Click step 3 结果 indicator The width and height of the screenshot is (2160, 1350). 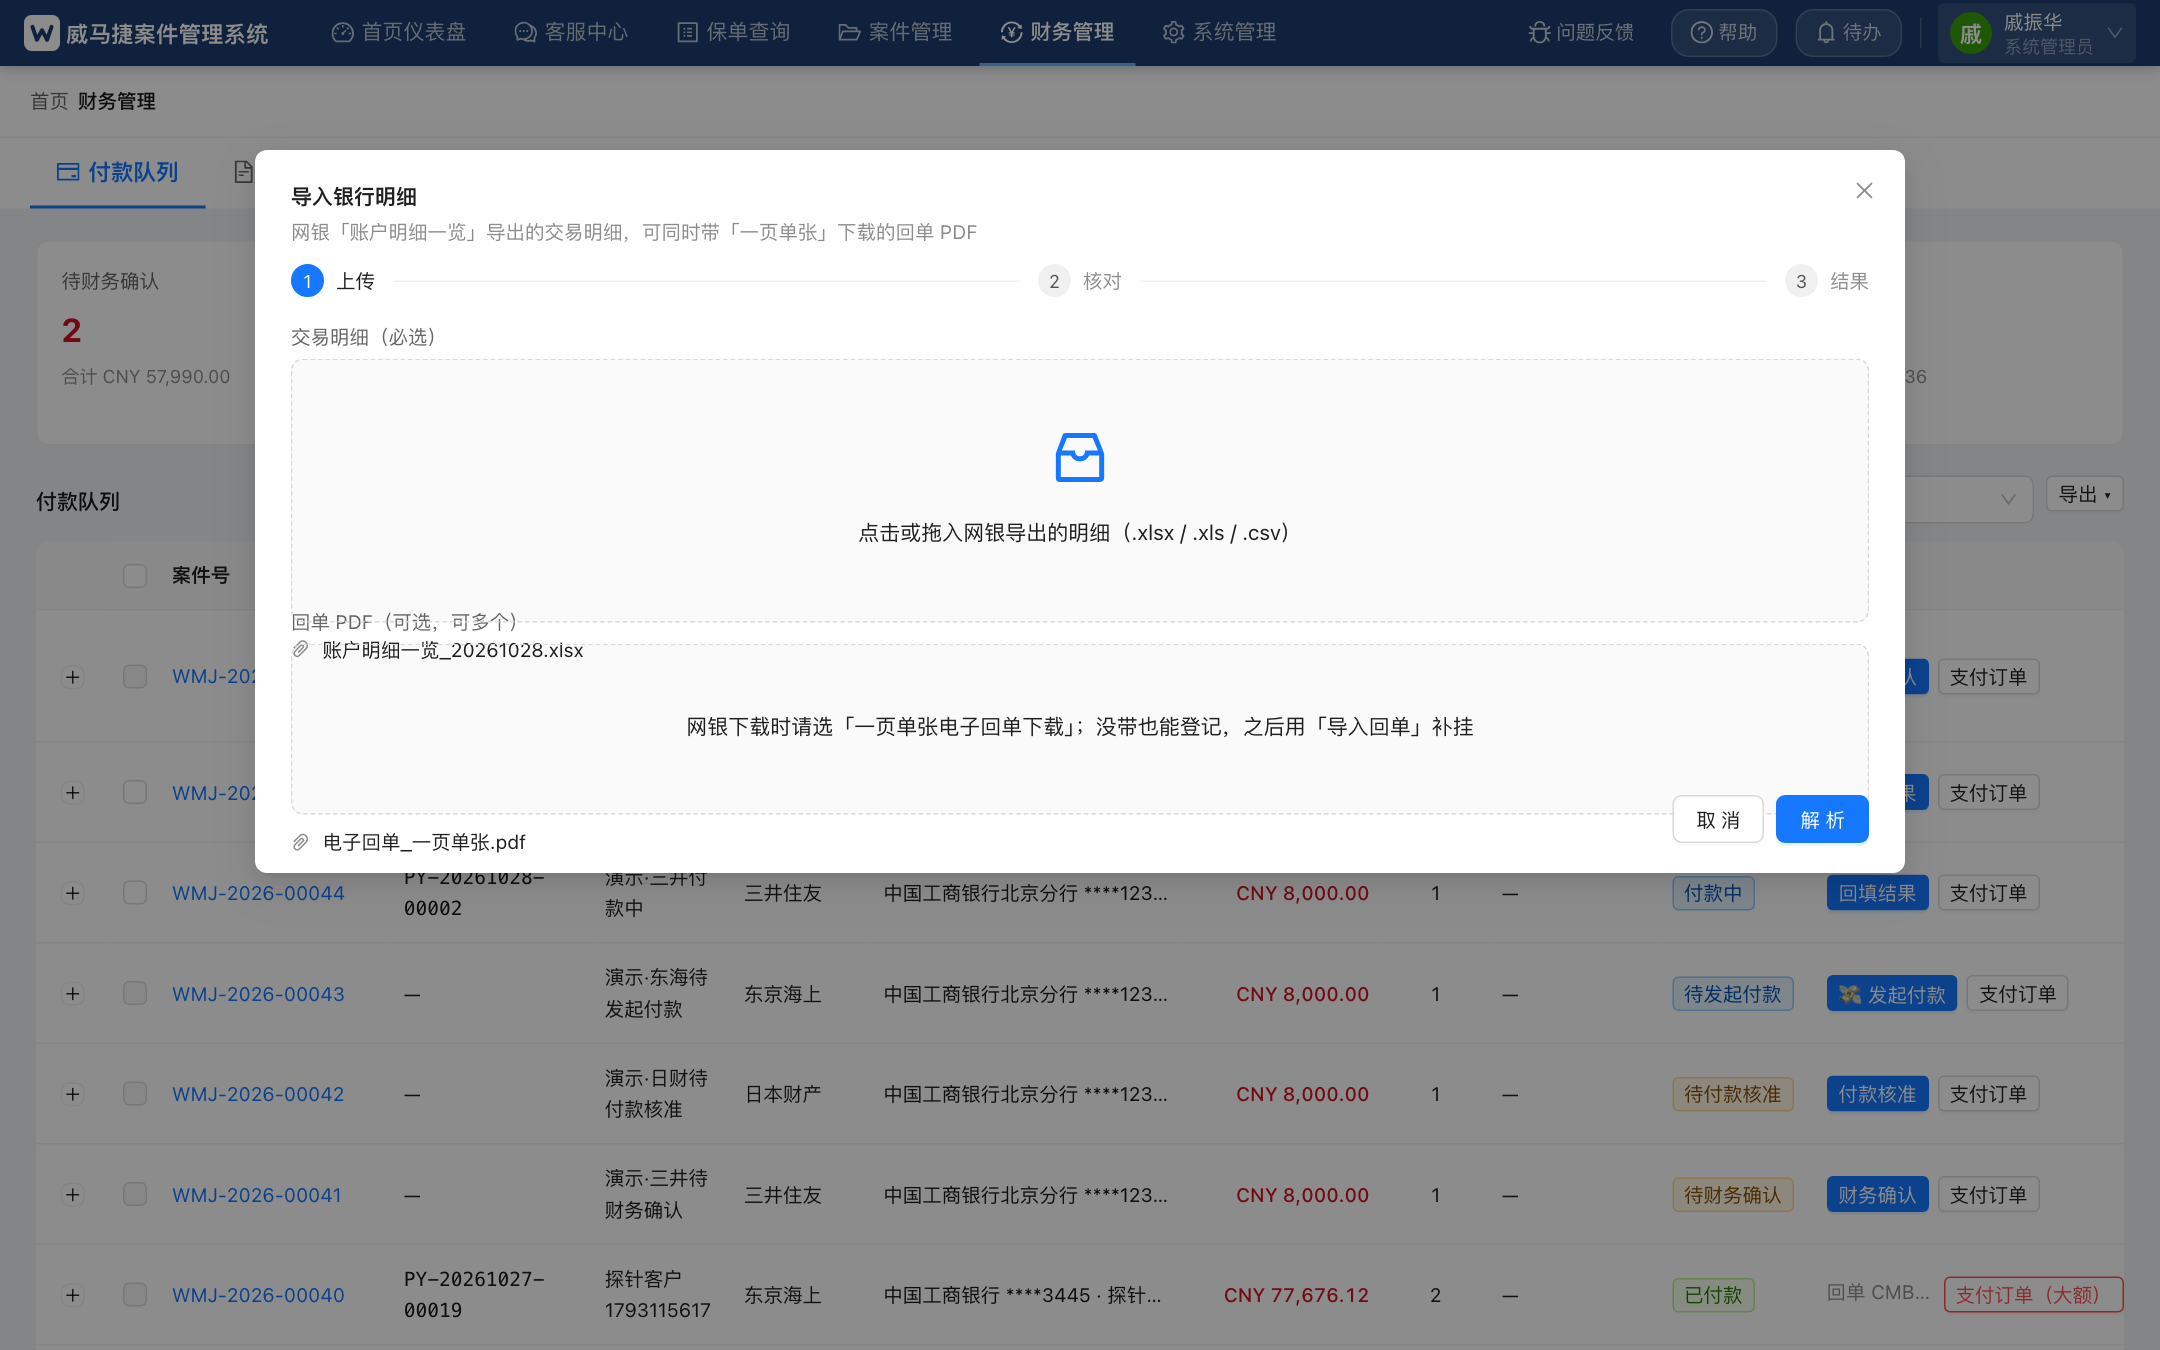click(x=1827, y=281)
